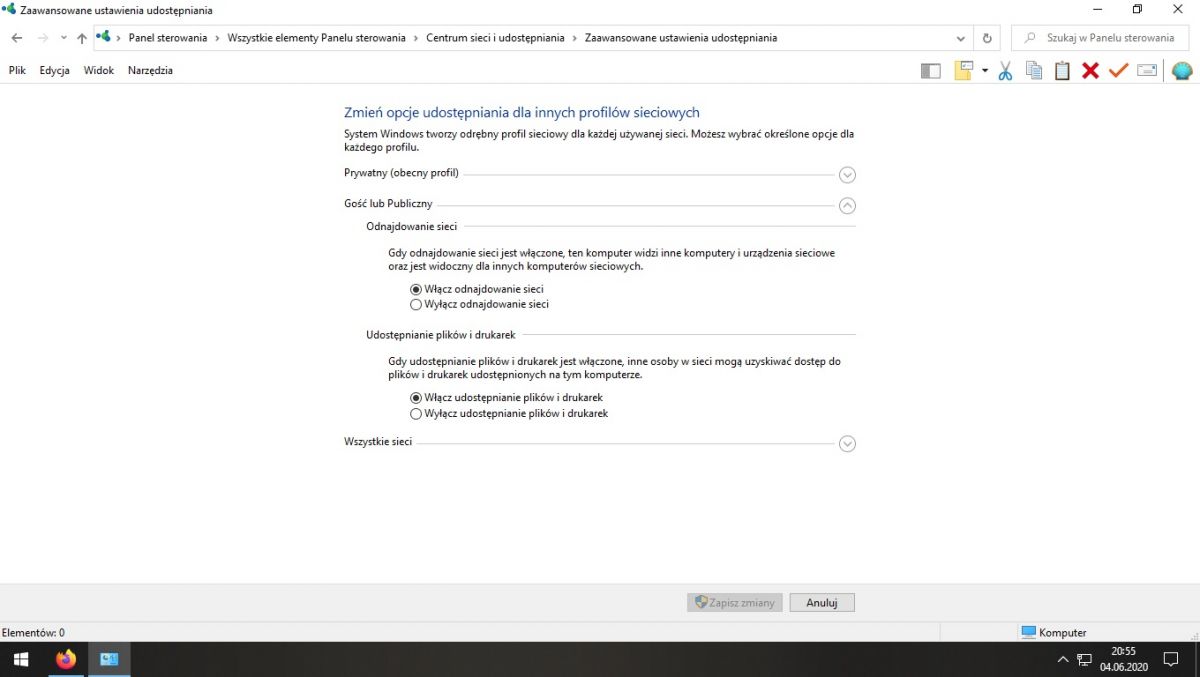
Task: Click the Zmień opcje udostępniania page heading
Action: tap(522, 113)
